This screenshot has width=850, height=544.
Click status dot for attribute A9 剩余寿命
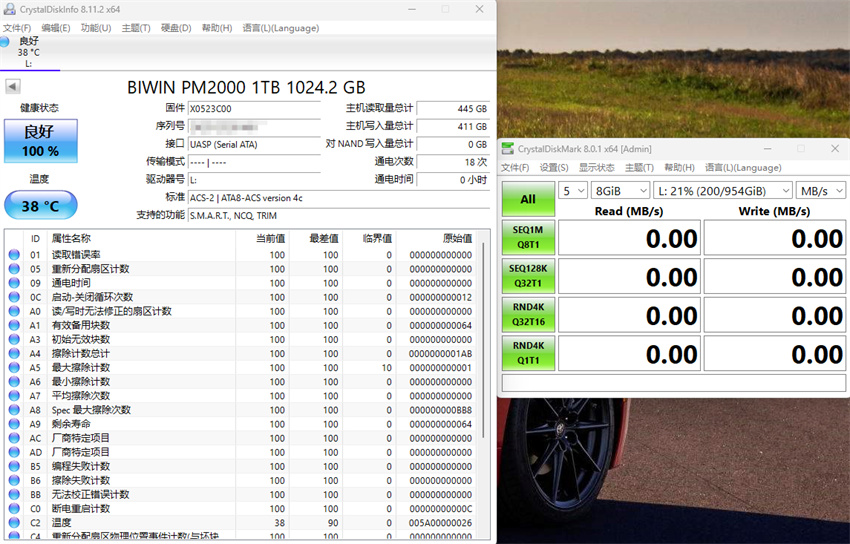click(x=14, y=424)
